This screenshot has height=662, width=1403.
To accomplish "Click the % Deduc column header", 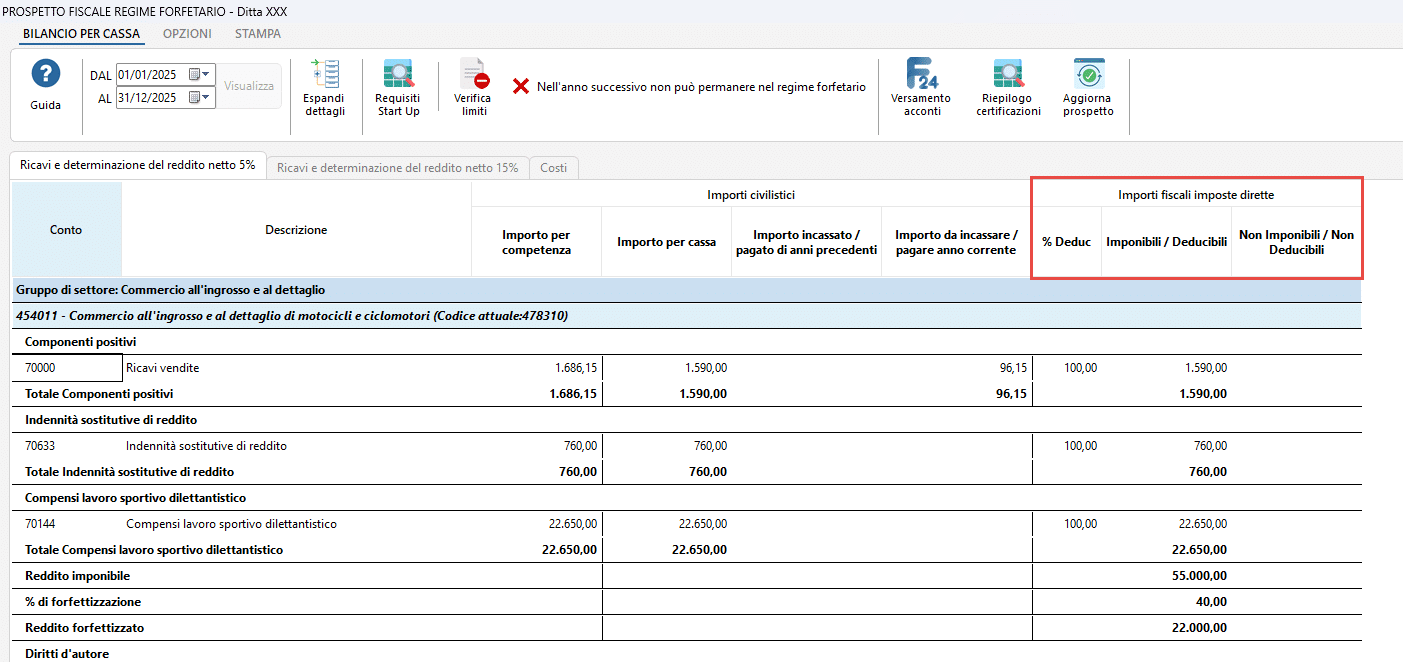I will (1067, 242).
